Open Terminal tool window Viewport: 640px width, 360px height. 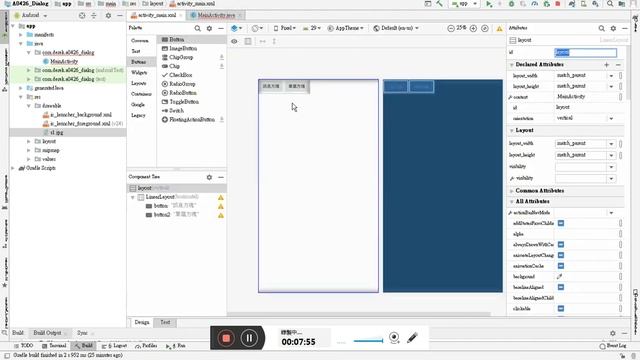(x=54, y=346)
